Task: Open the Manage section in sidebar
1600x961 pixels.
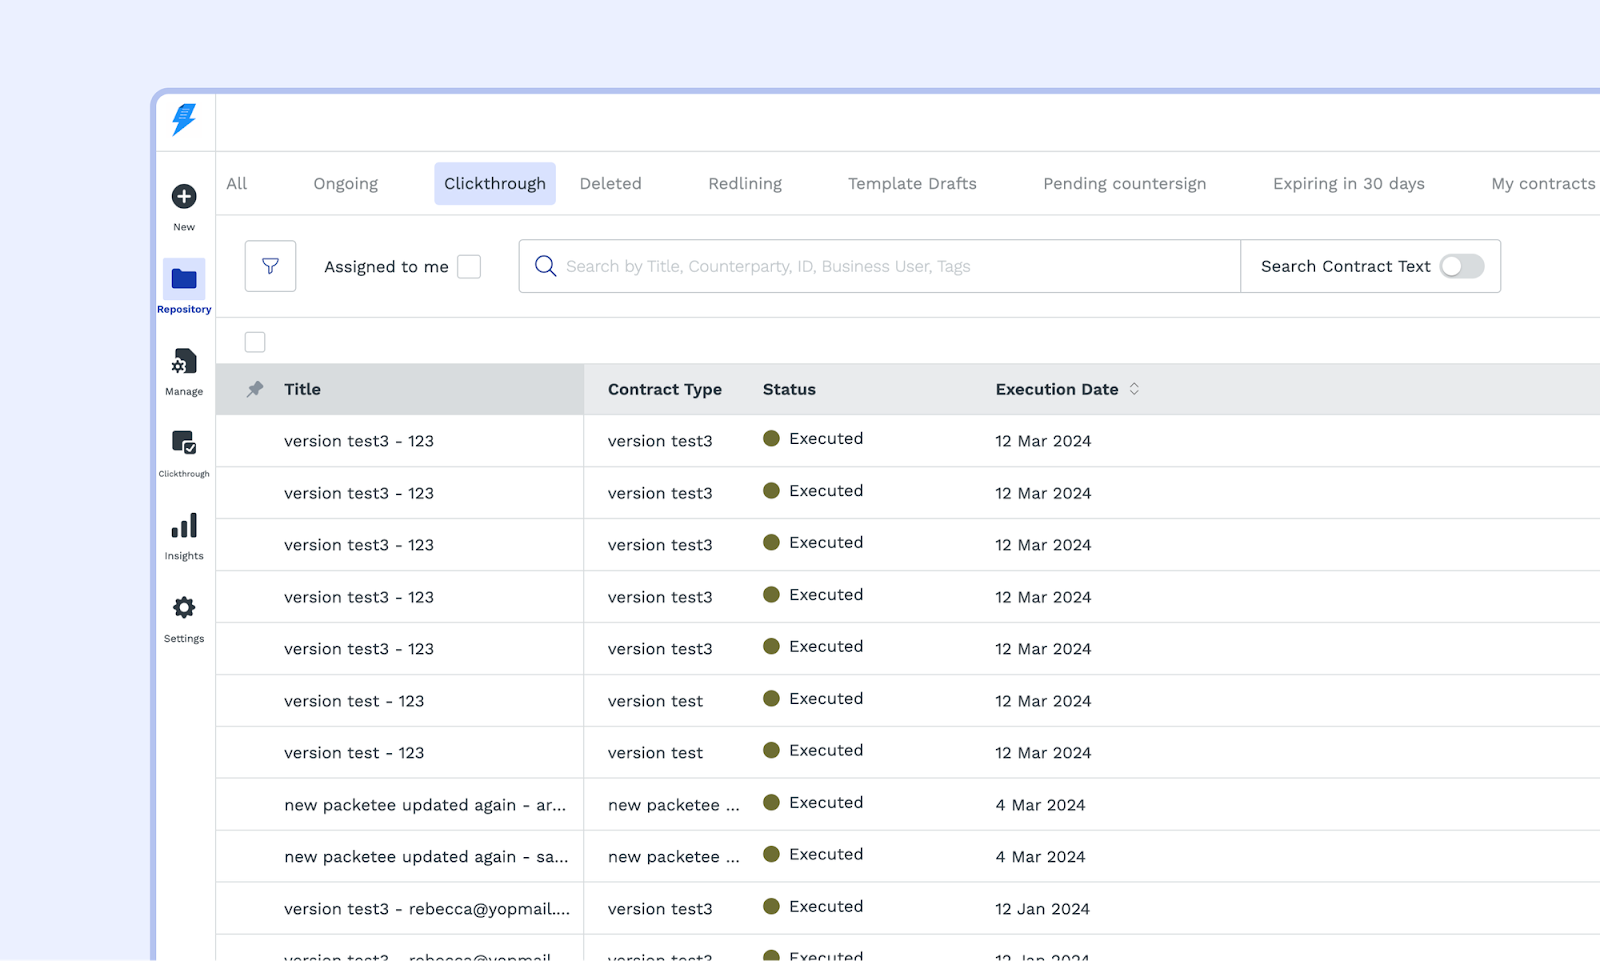Action: point(184,362)
